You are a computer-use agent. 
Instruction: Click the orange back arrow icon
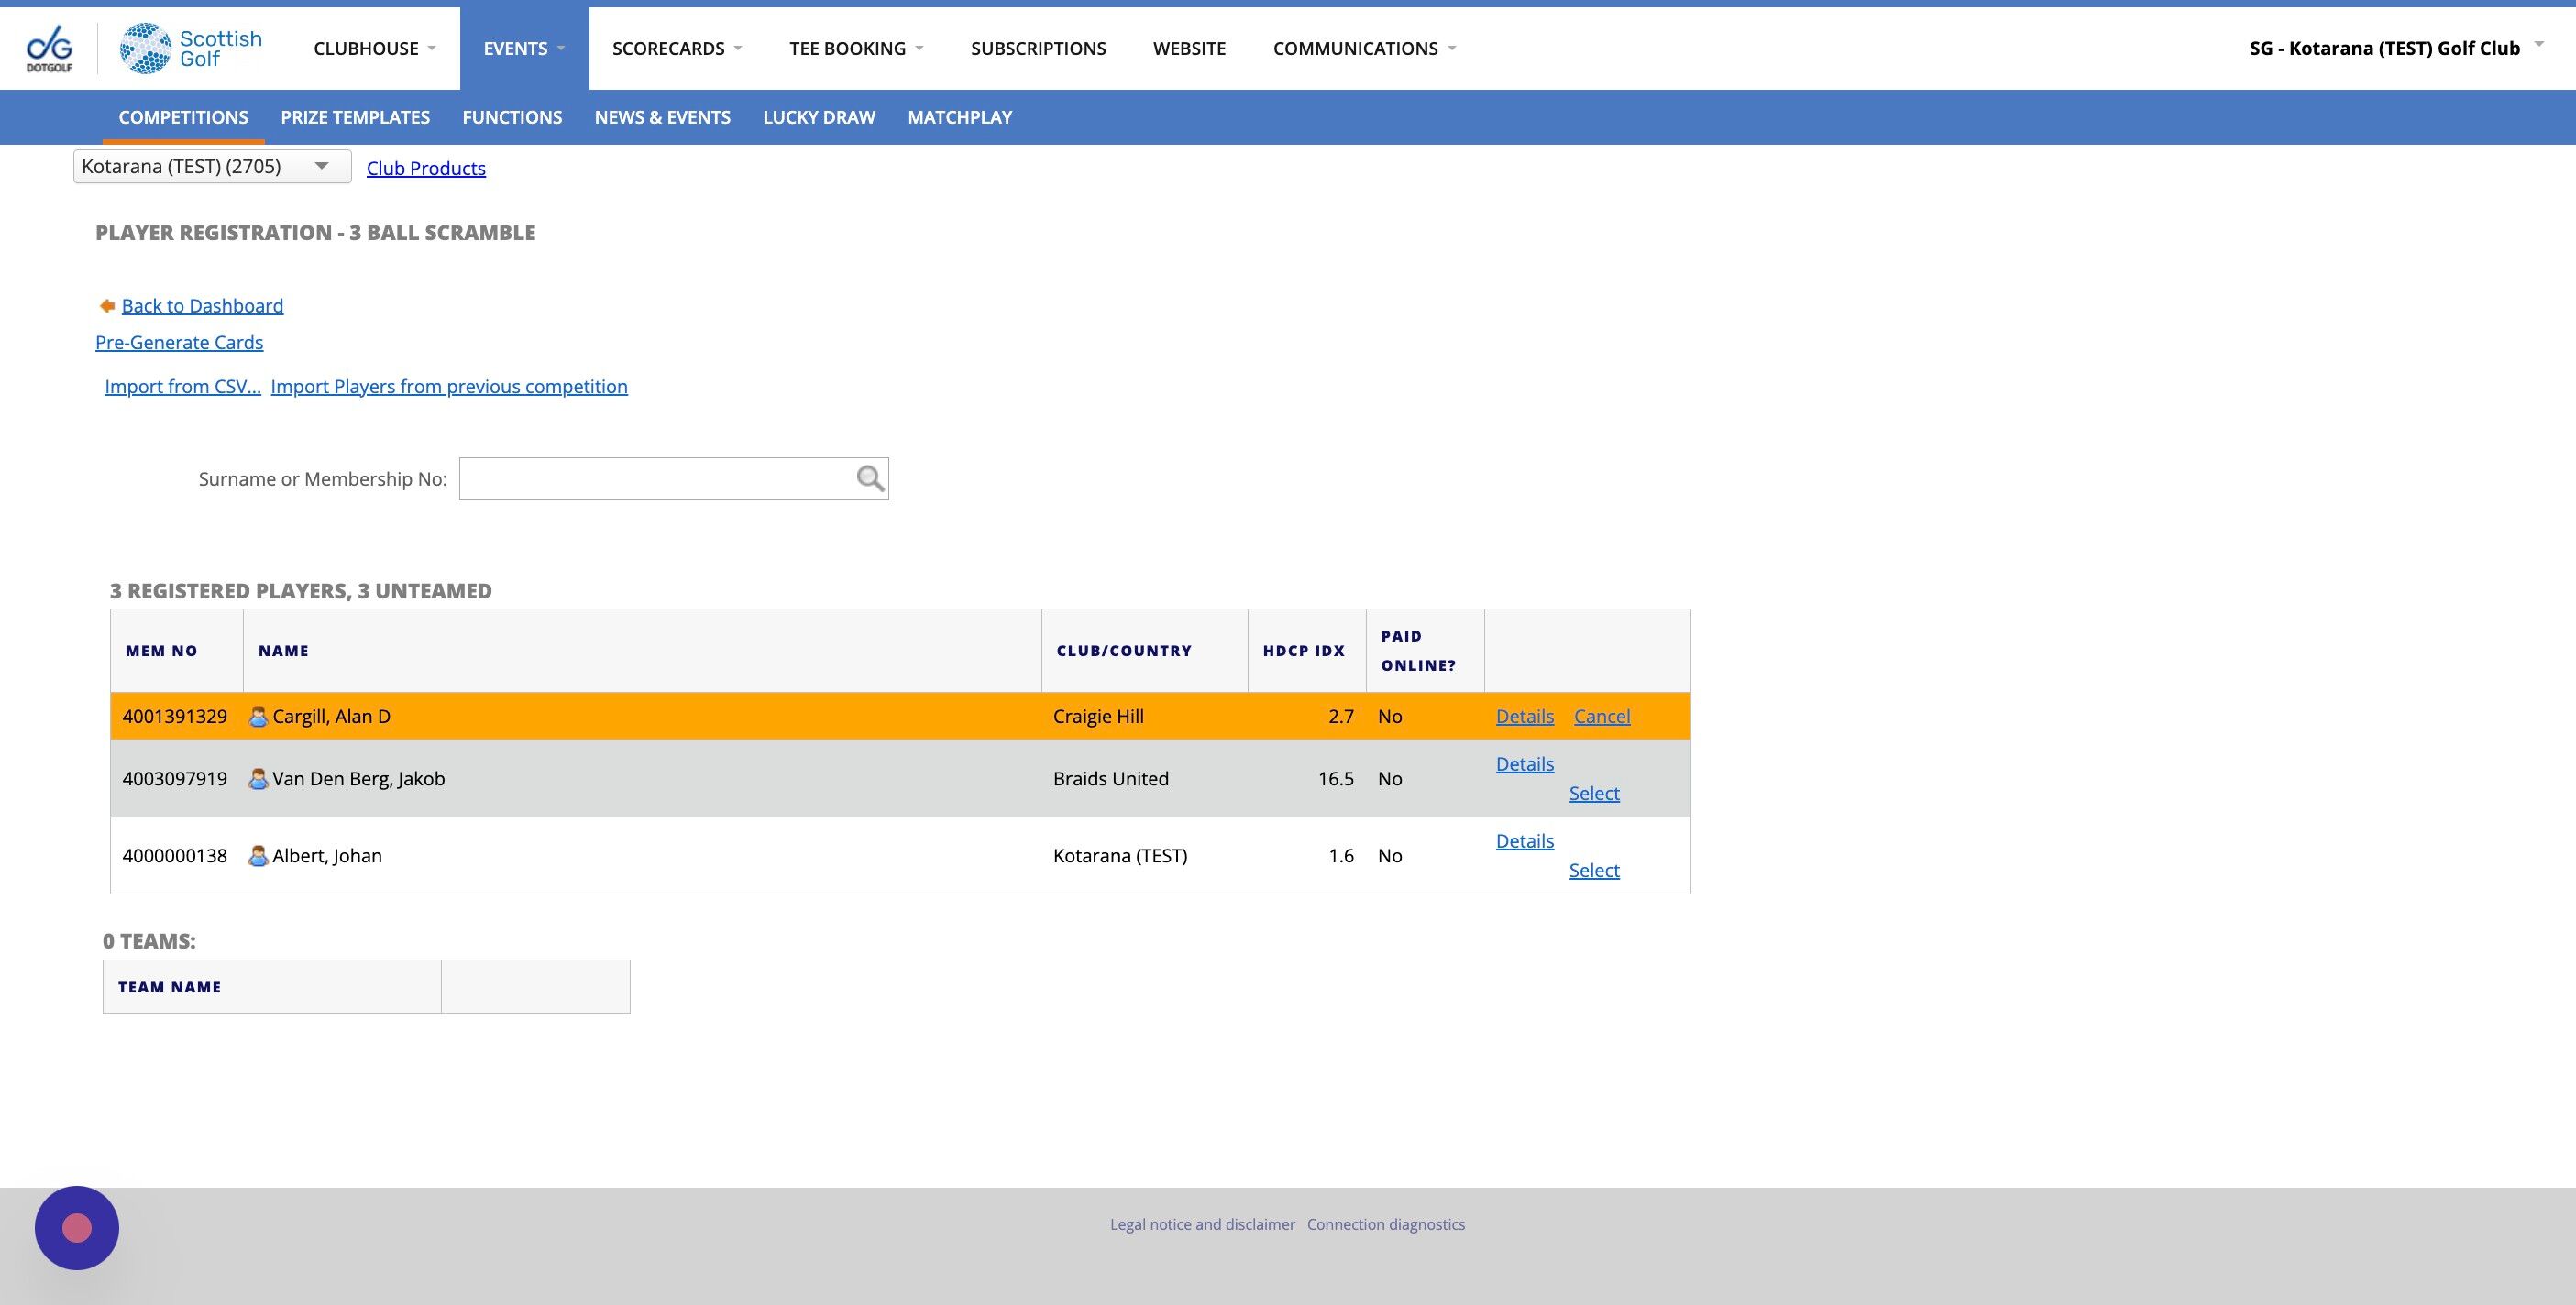107,306
